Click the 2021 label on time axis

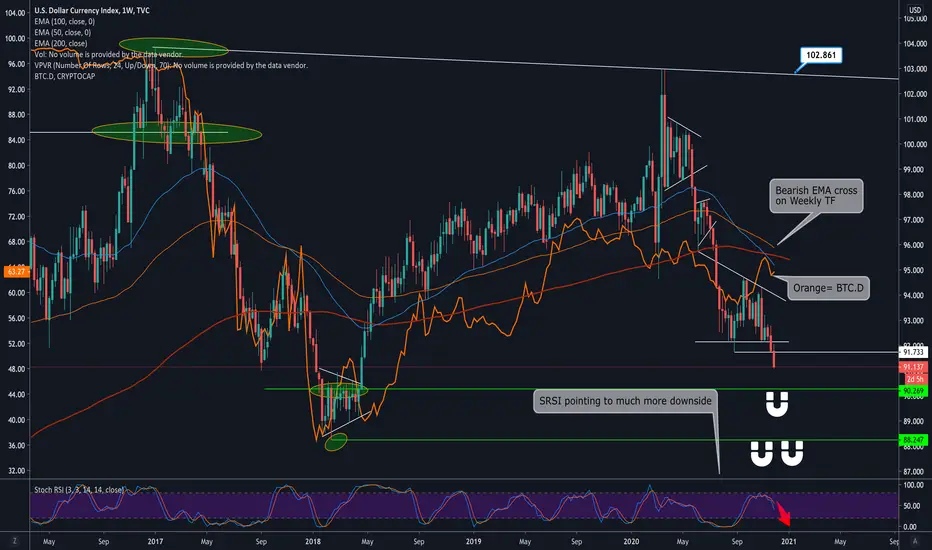coord(789,542)
